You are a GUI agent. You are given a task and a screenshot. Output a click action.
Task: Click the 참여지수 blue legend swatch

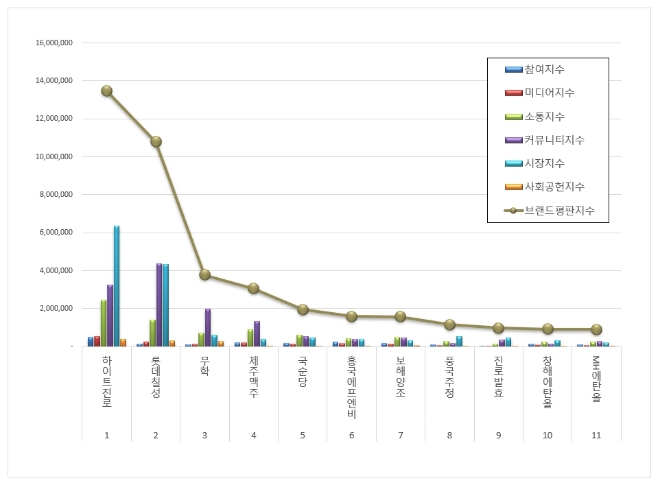(x=514, y=69)
